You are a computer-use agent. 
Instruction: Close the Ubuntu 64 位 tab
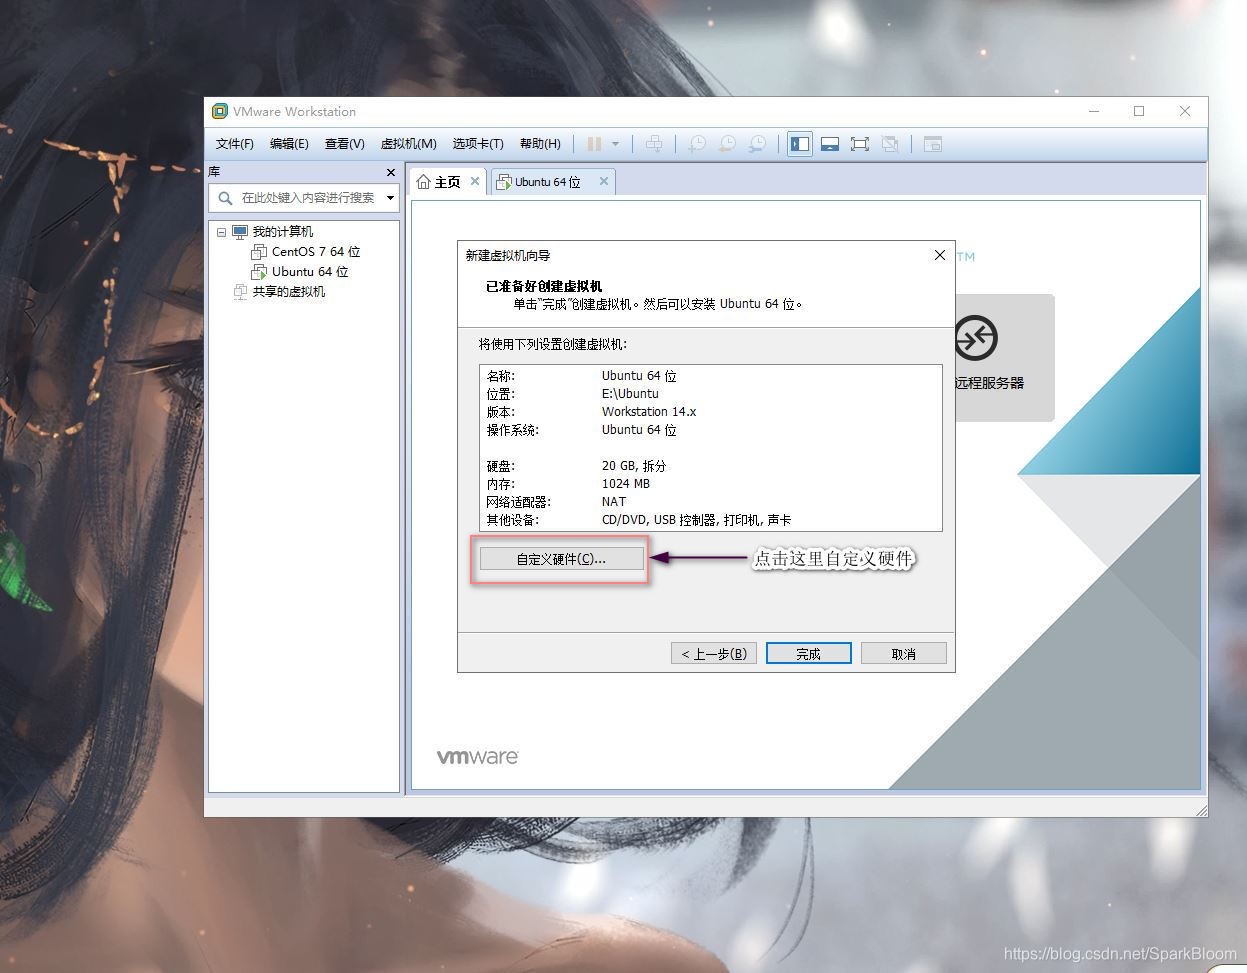point(604,181)
